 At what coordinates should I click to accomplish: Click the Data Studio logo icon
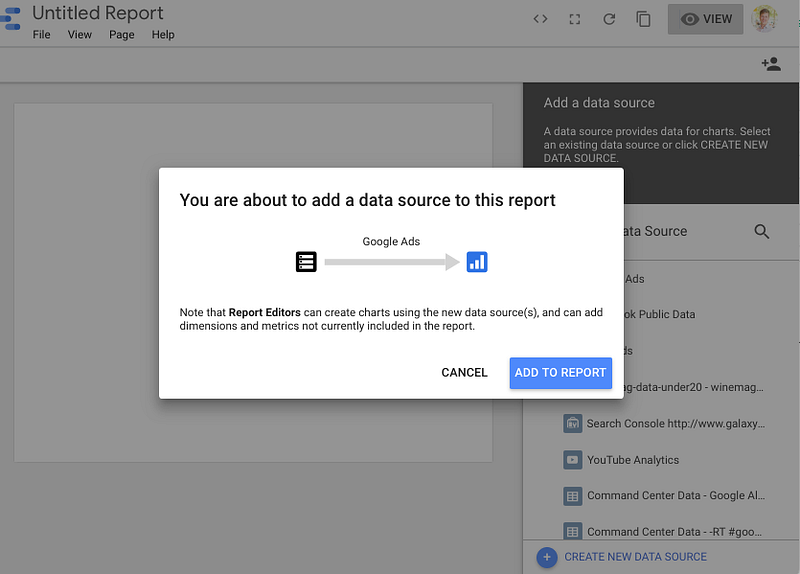pos(10,19)
